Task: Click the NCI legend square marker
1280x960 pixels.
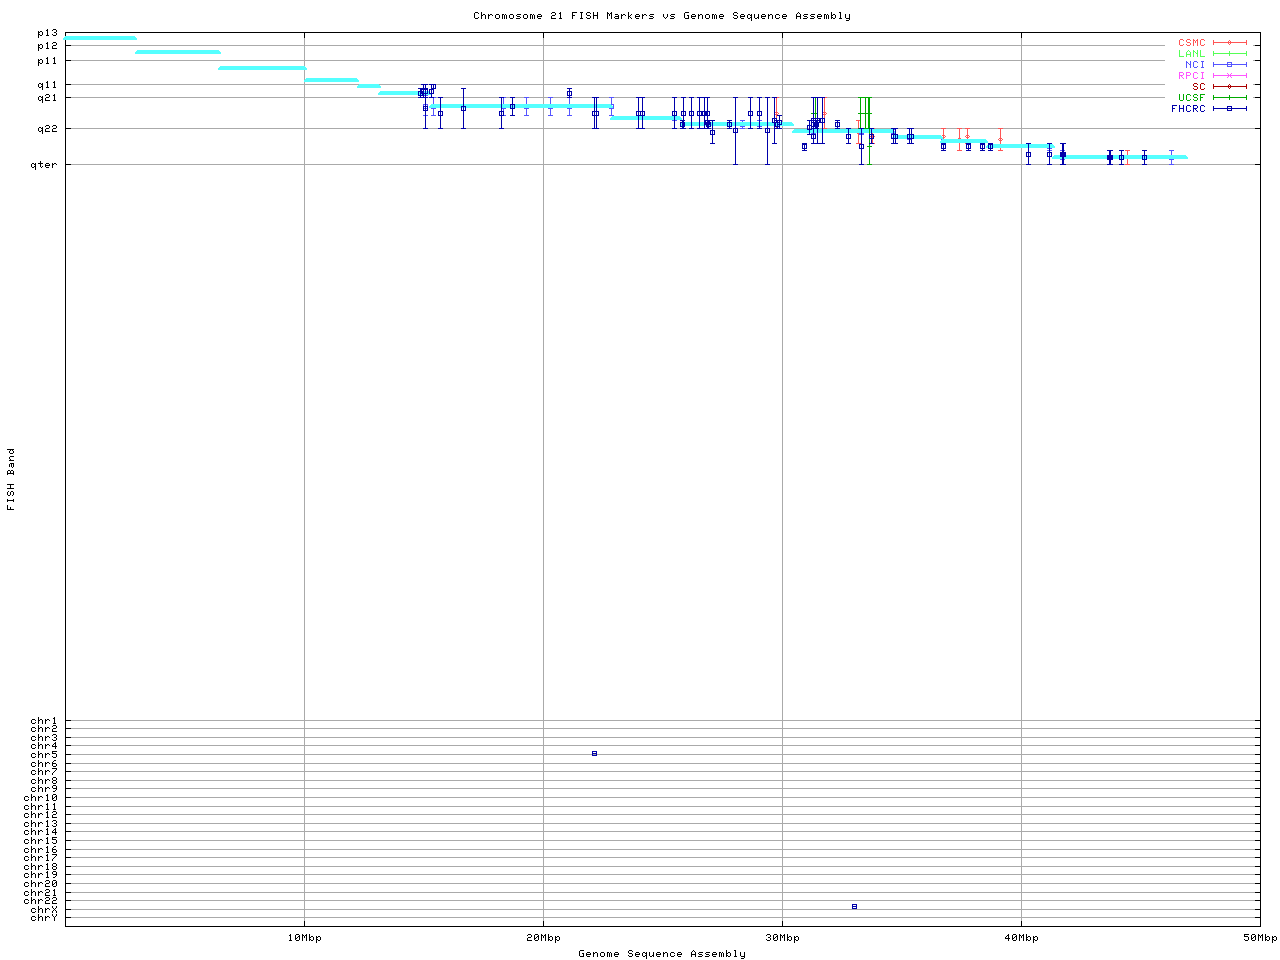Action: pos(1229,65)
